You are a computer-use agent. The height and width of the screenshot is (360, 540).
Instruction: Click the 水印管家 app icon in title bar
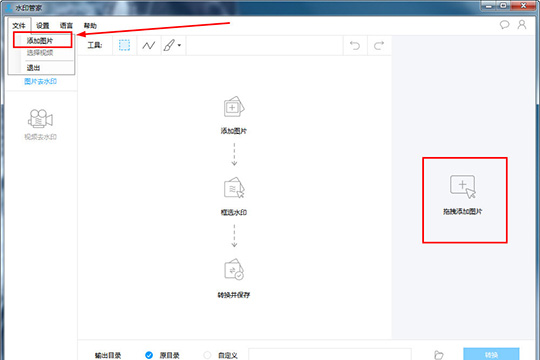pos(9,7)
